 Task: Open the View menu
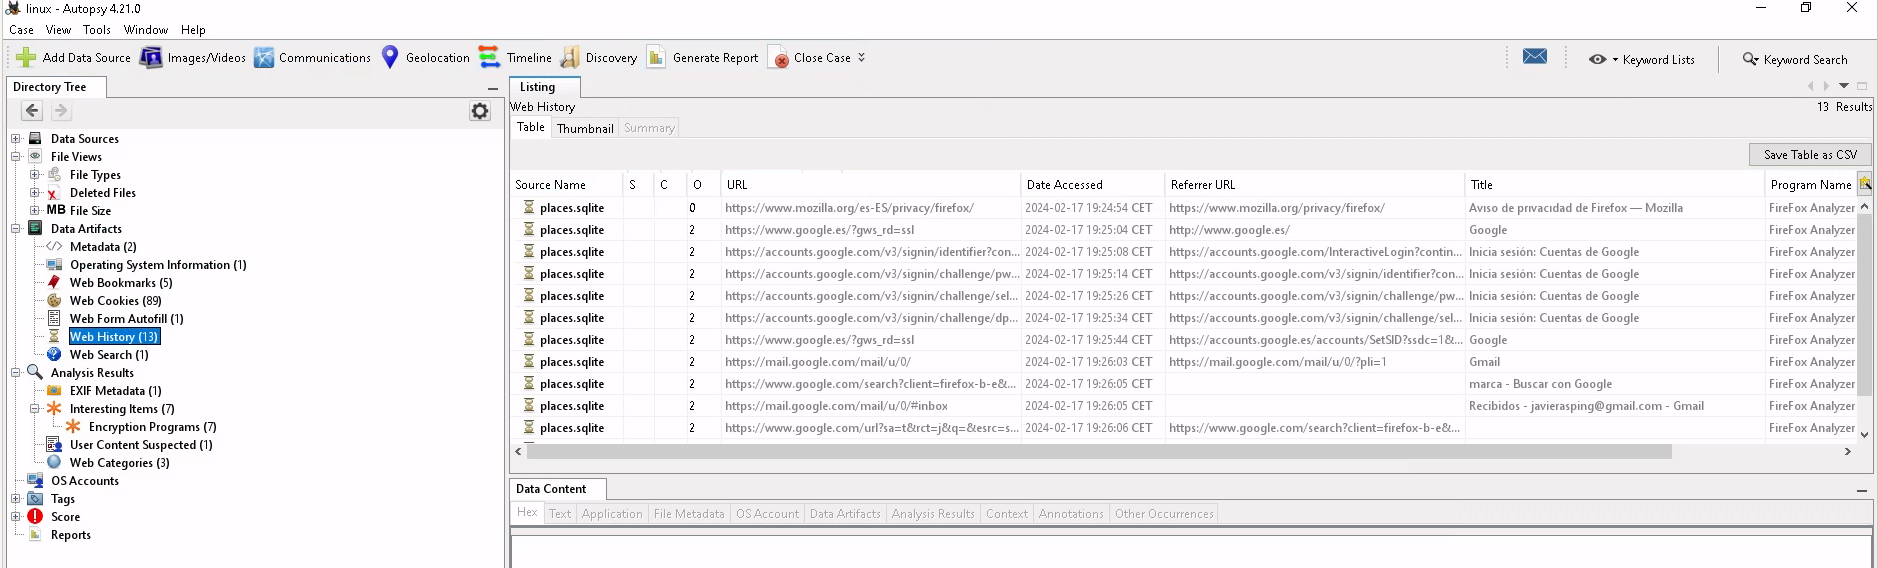pyautogui.click(x=58, y=30)
